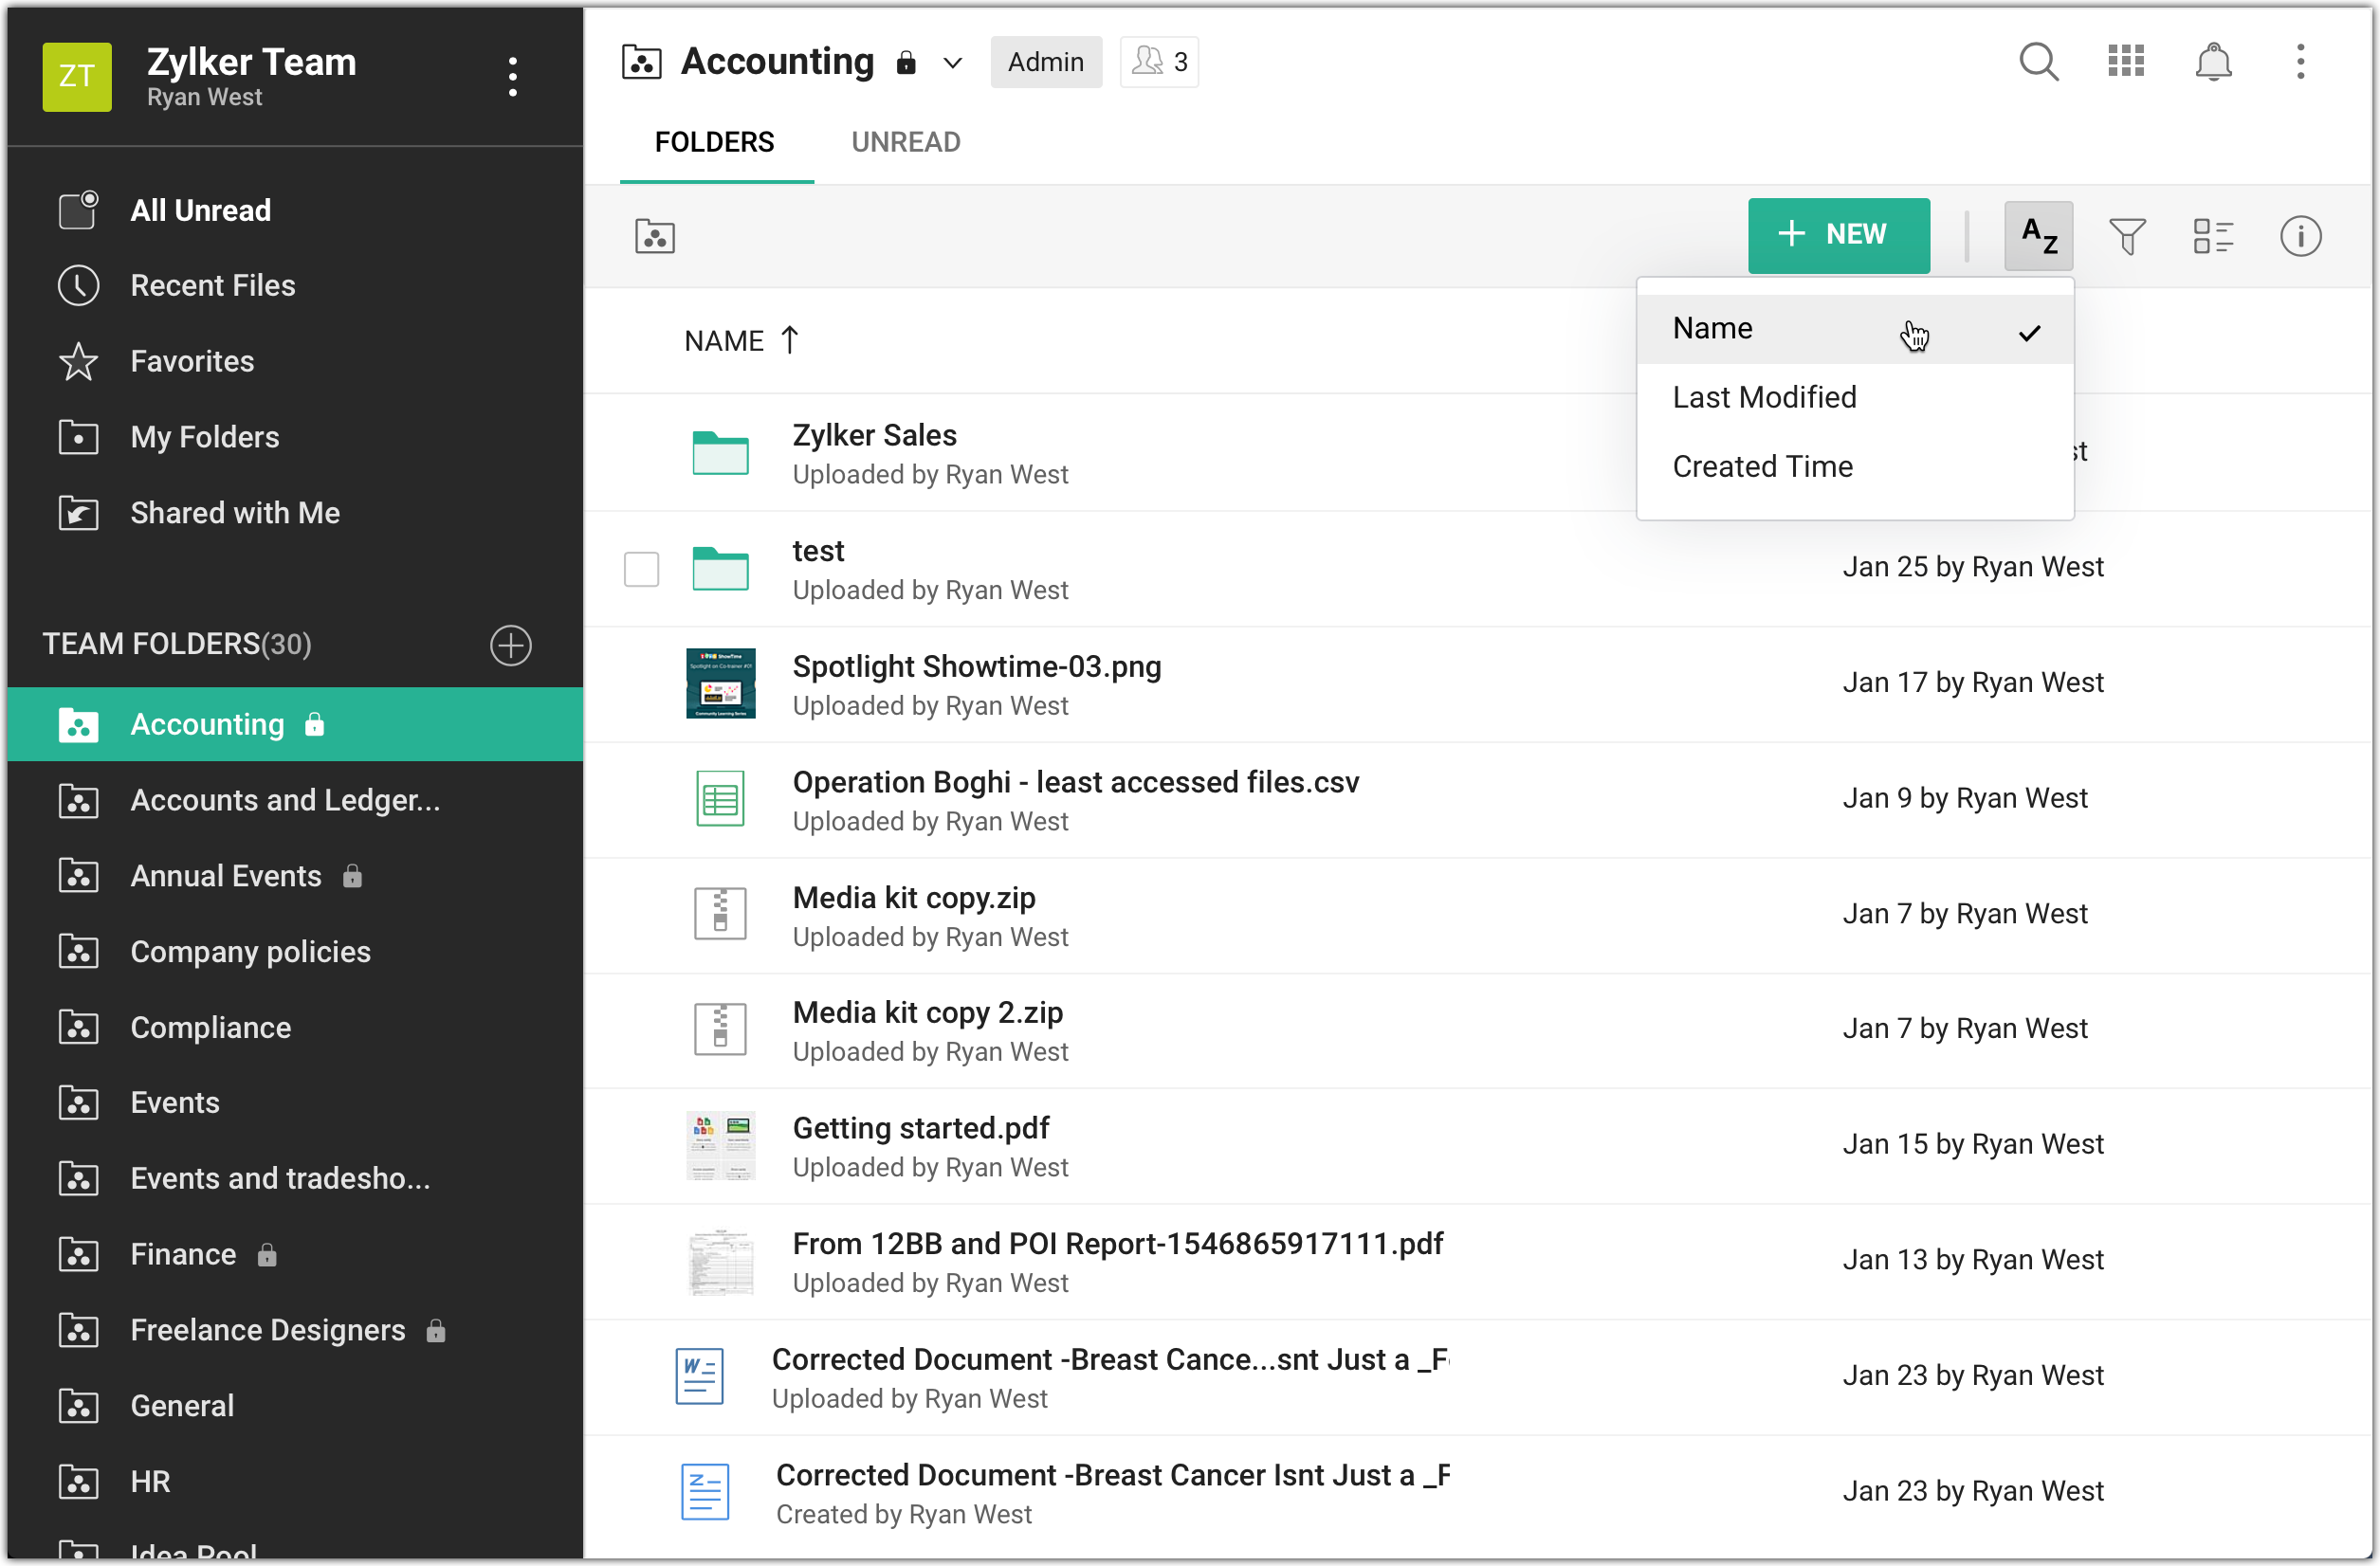Switch the list view layout icon
This screenshot has width=2380, height=1566.
2212,236
